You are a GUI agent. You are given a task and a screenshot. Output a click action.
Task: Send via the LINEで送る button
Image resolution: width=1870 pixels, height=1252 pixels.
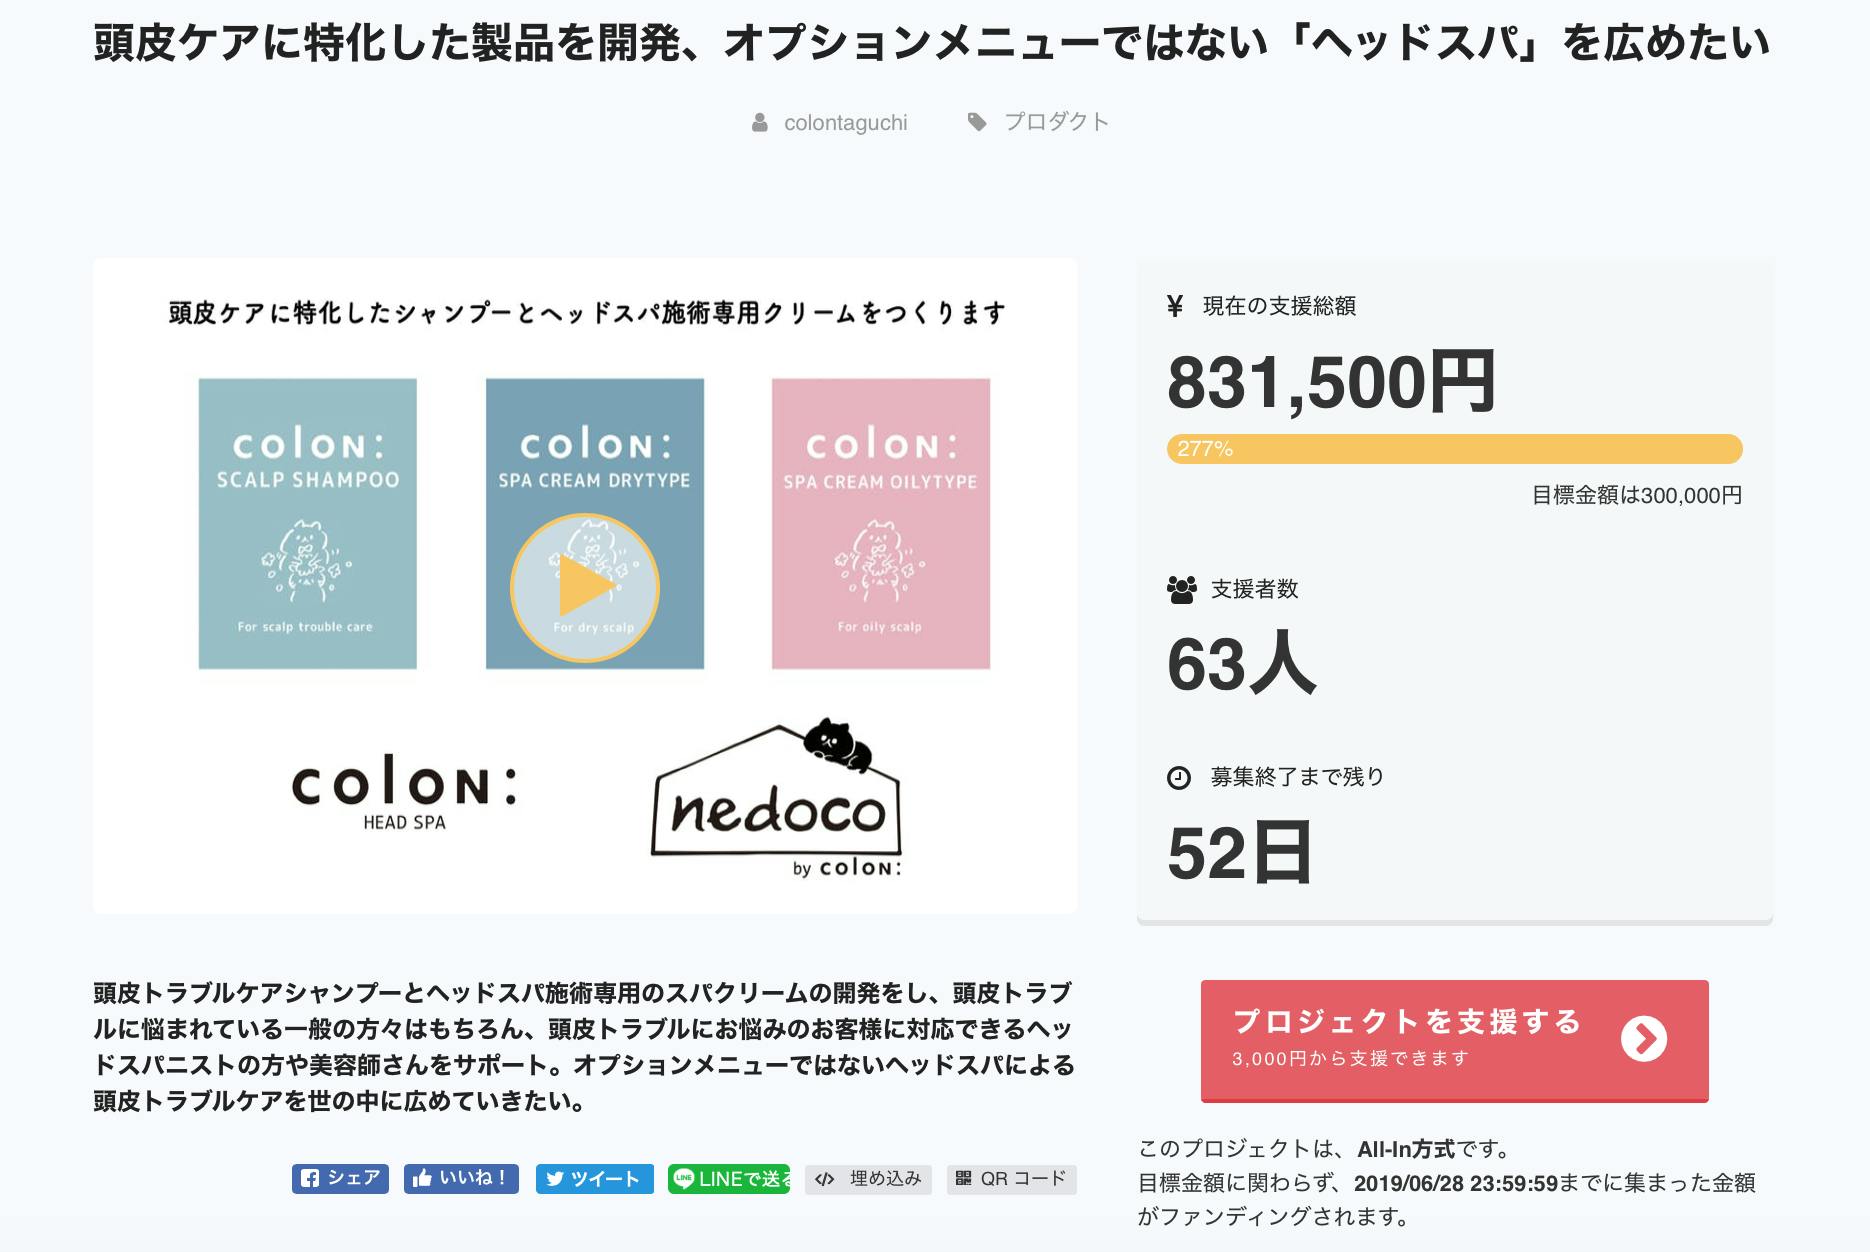click(x=728, y=1179)
